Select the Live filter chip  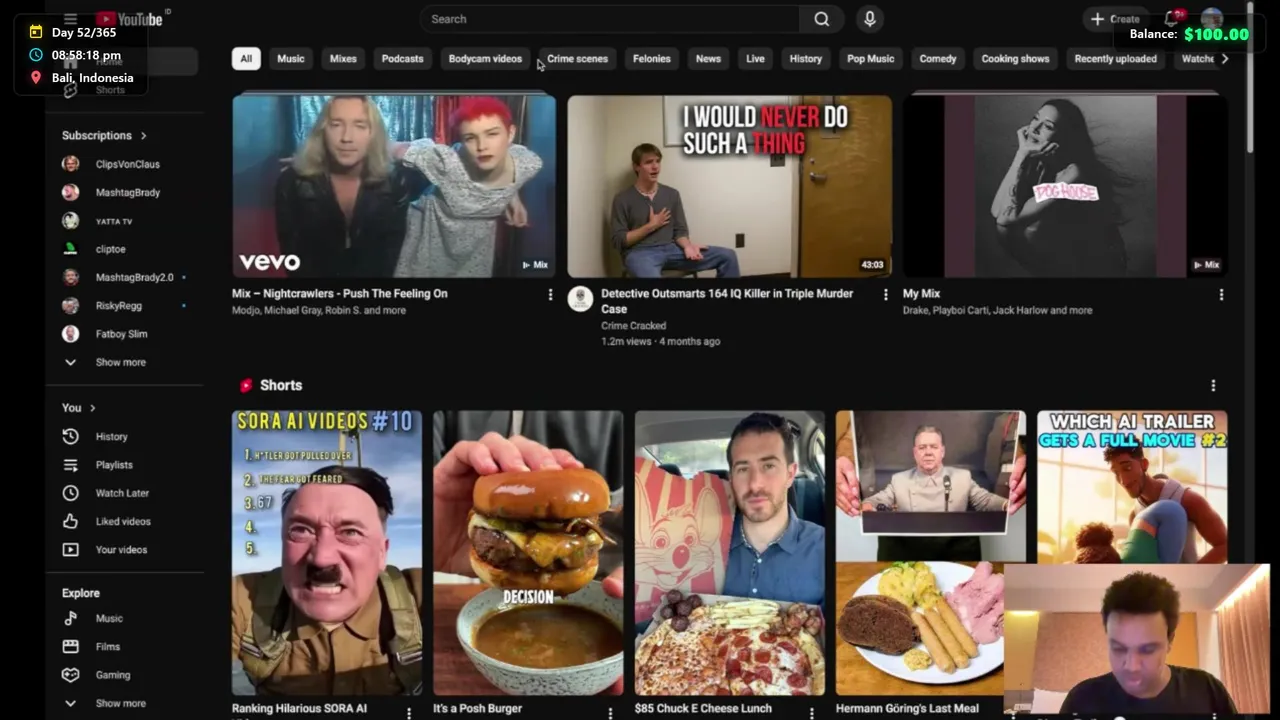[x=755, y=58]
